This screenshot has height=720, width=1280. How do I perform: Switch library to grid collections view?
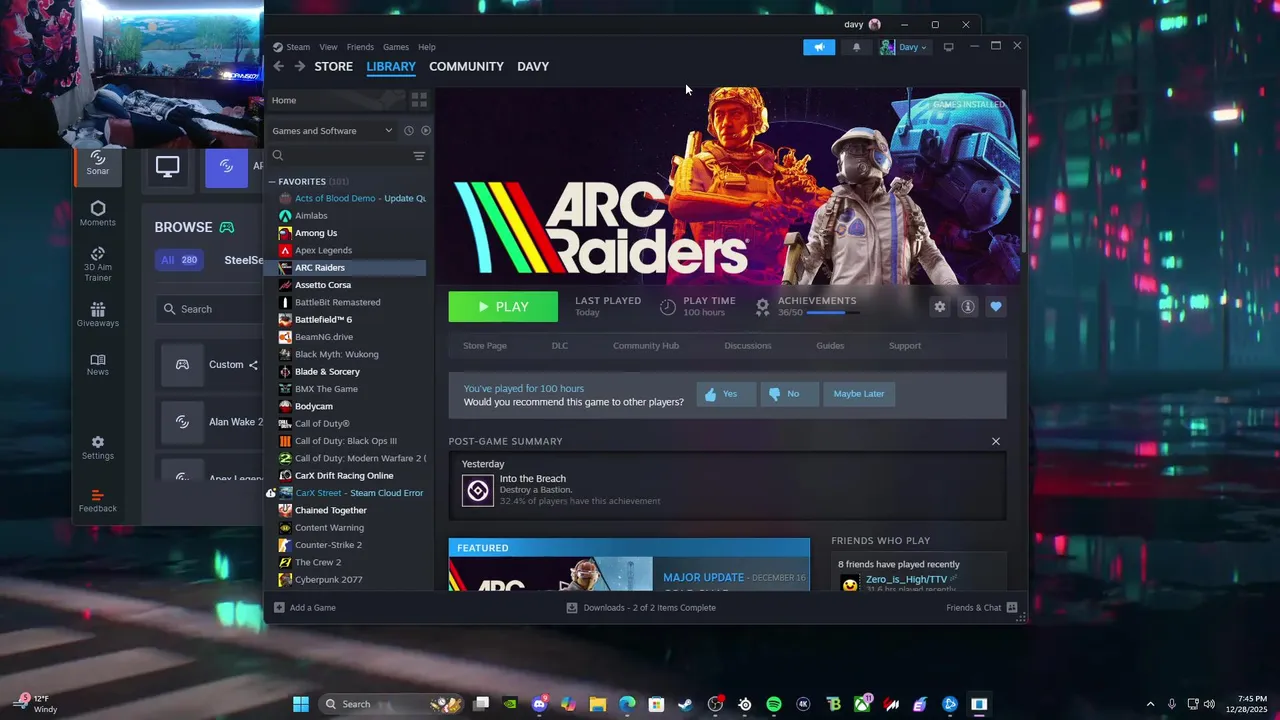[x=419, y=100]
